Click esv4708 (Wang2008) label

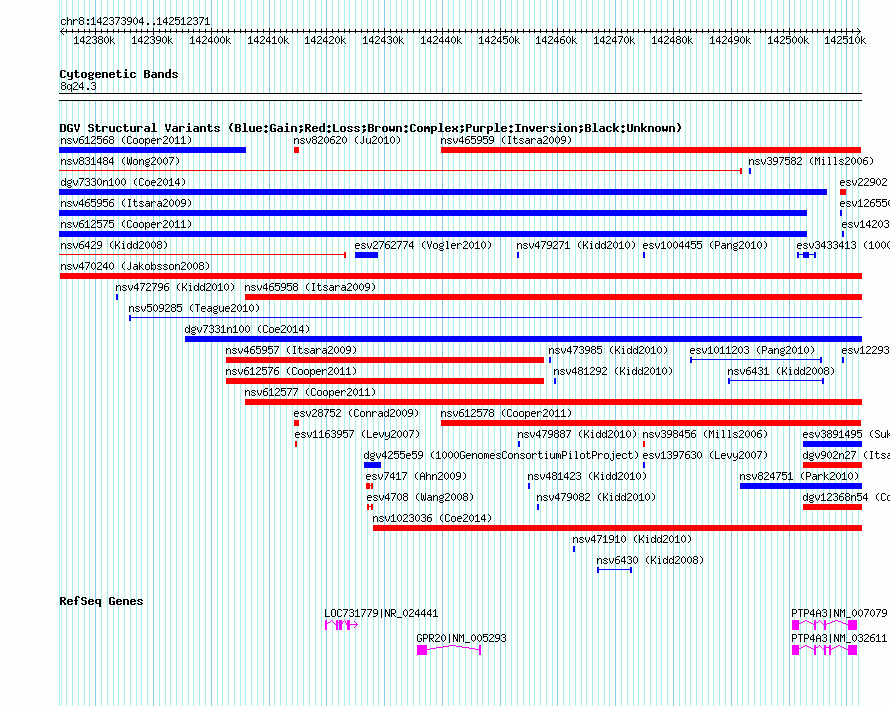[x=420, y=497]
